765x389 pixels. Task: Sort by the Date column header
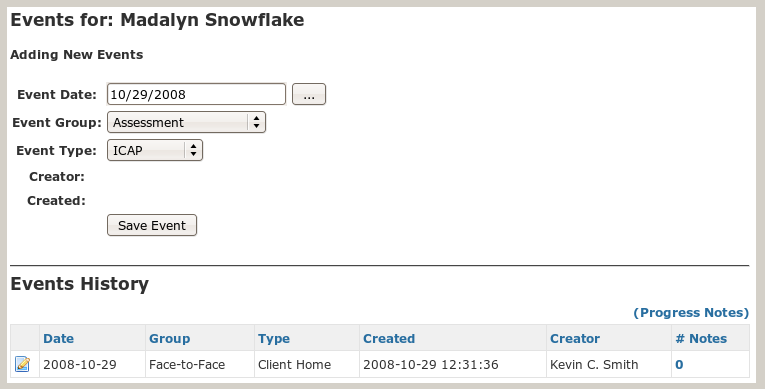tap(59, 338)
